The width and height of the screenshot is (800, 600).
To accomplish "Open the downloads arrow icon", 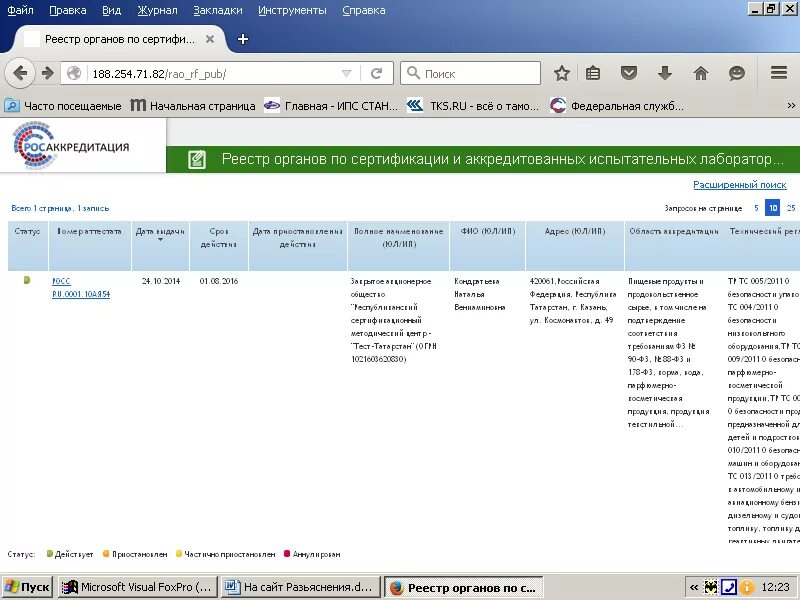I will coord(664,73).
